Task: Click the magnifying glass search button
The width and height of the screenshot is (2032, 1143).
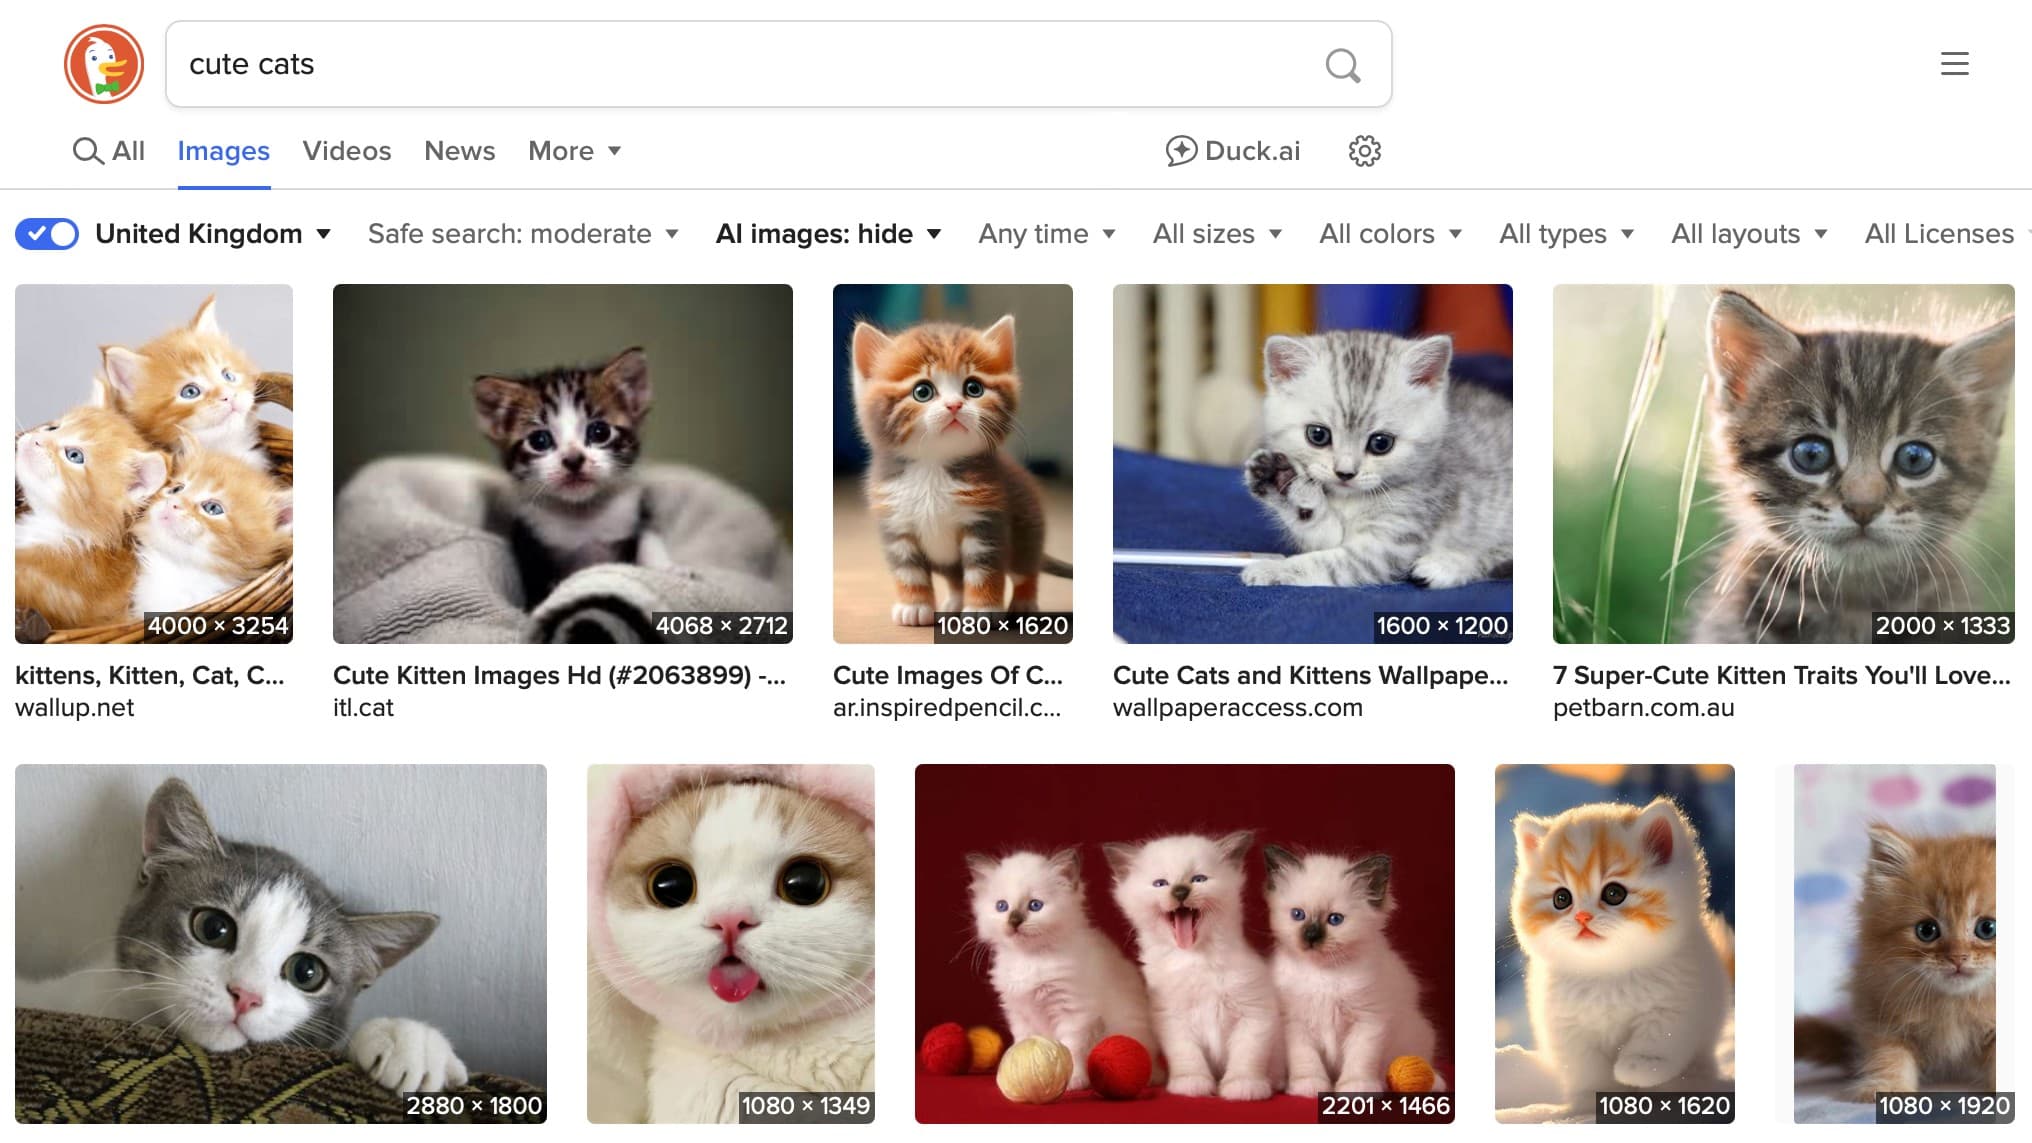Action: [x=1342, y=65]
